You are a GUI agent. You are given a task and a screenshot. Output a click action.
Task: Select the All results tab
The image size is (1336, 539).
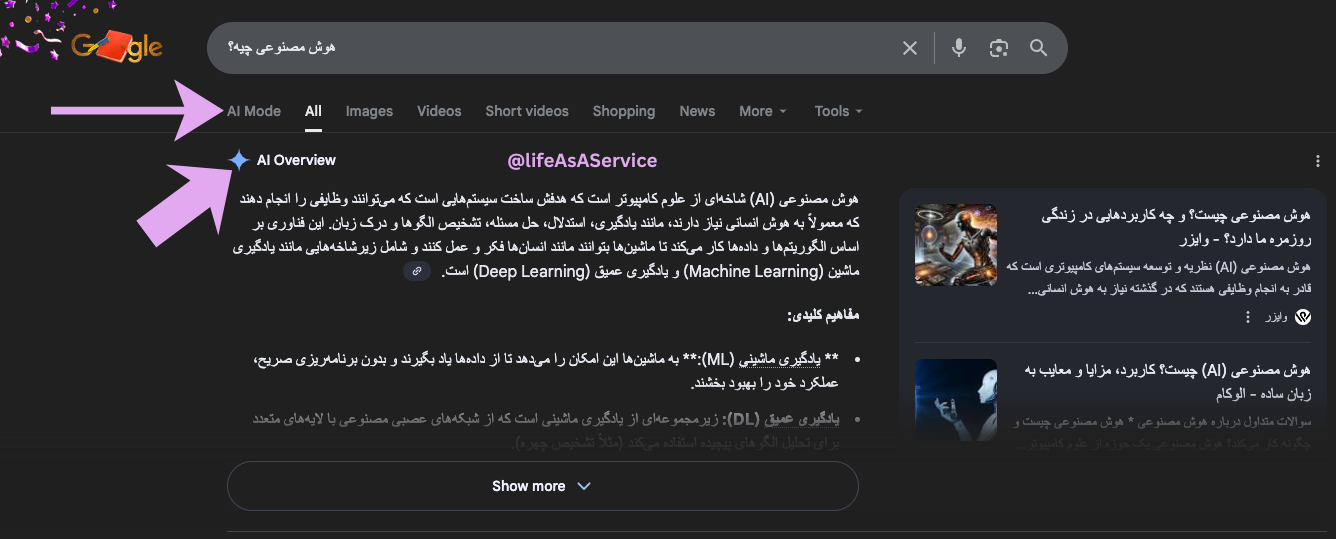click(x=313, y=111)
